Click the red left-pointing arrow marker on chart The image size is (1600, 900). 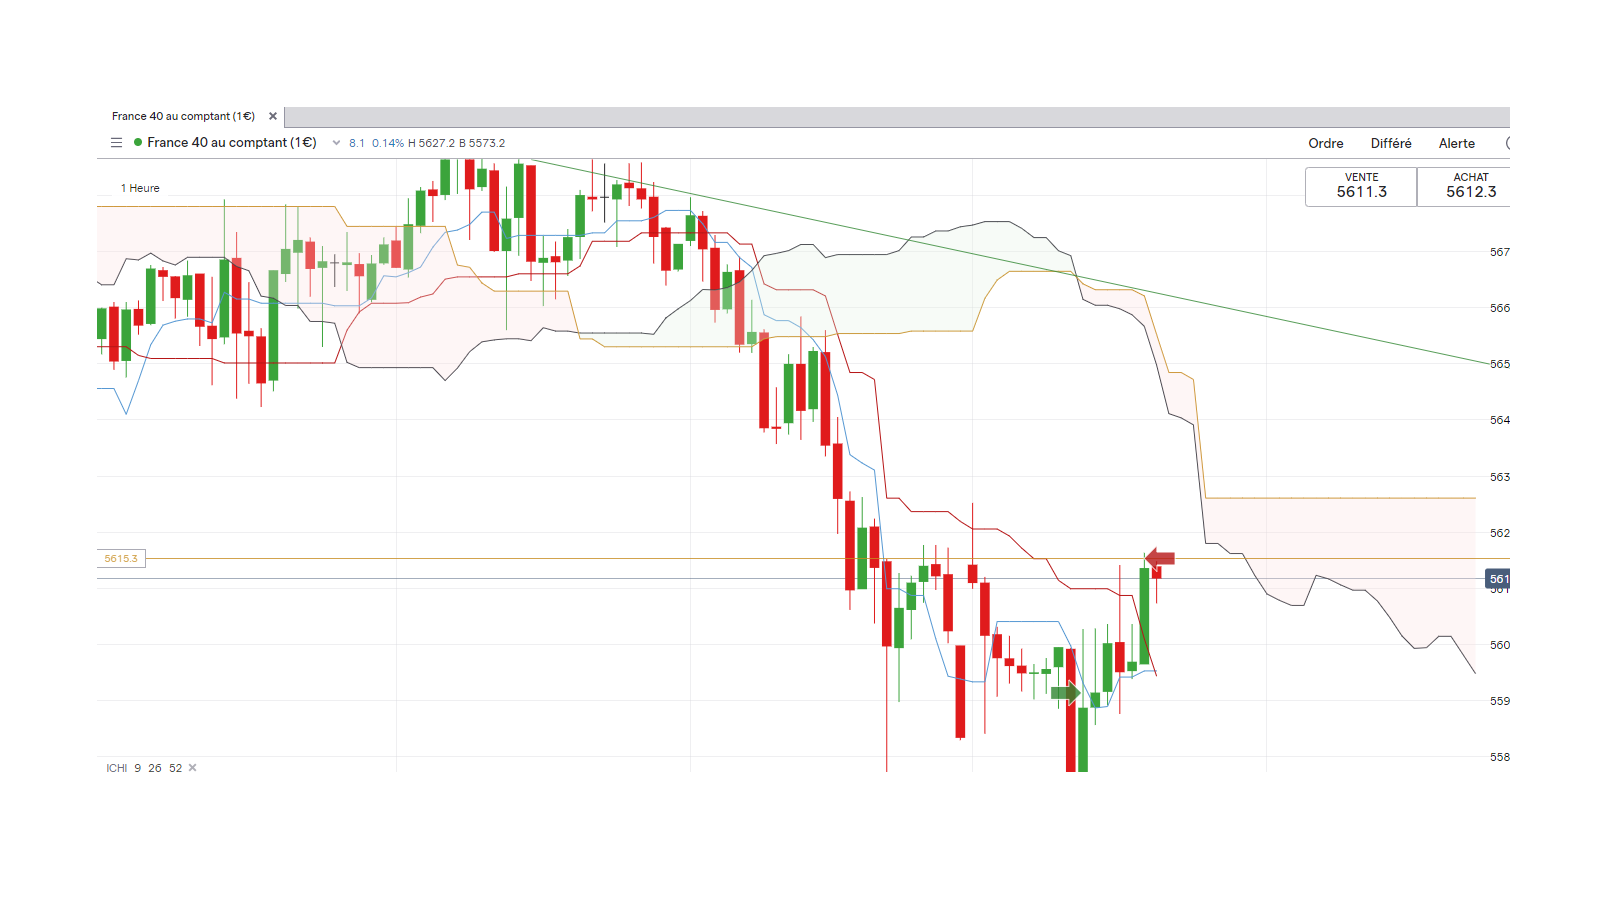[1160, 558]
